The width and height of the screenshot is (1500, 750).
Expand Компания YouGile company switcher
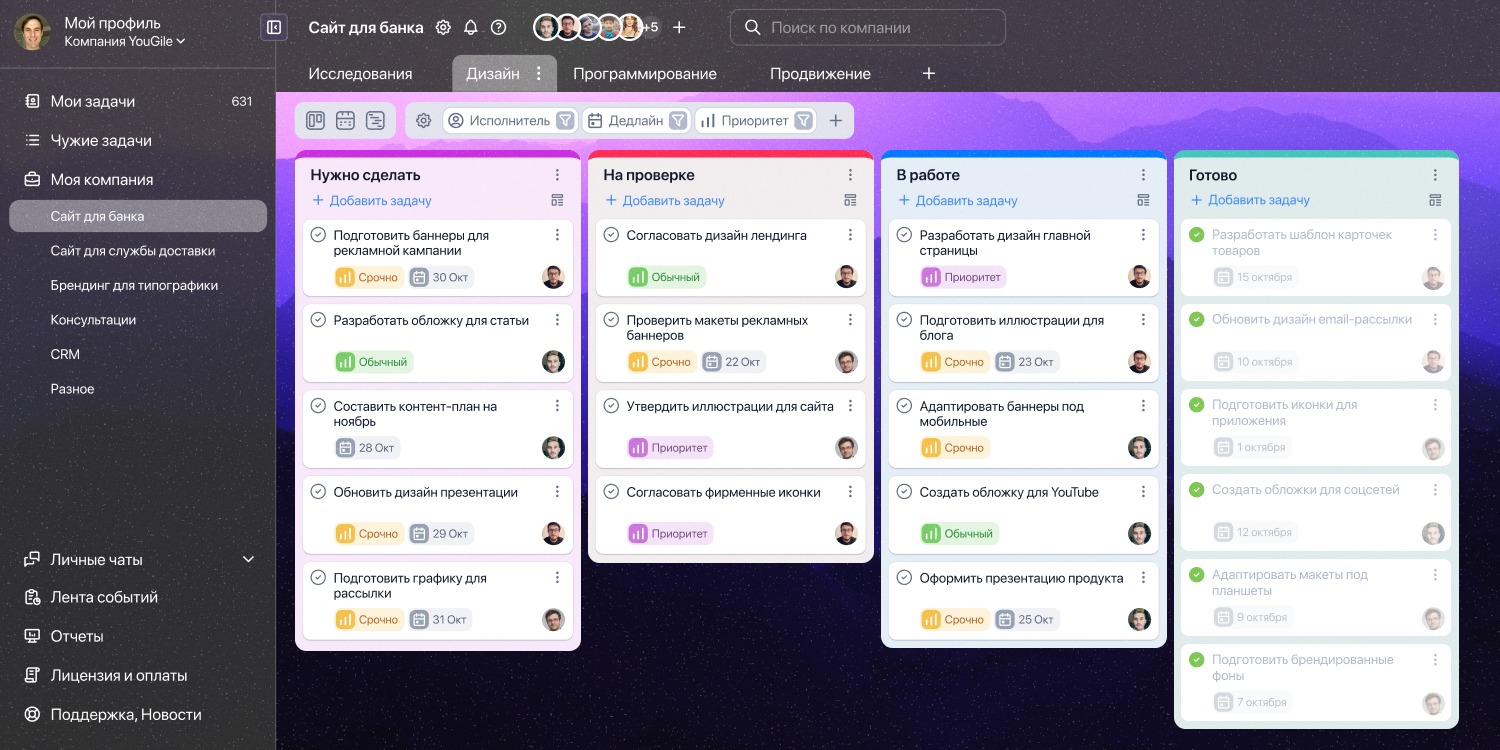(x=125, y=42)
